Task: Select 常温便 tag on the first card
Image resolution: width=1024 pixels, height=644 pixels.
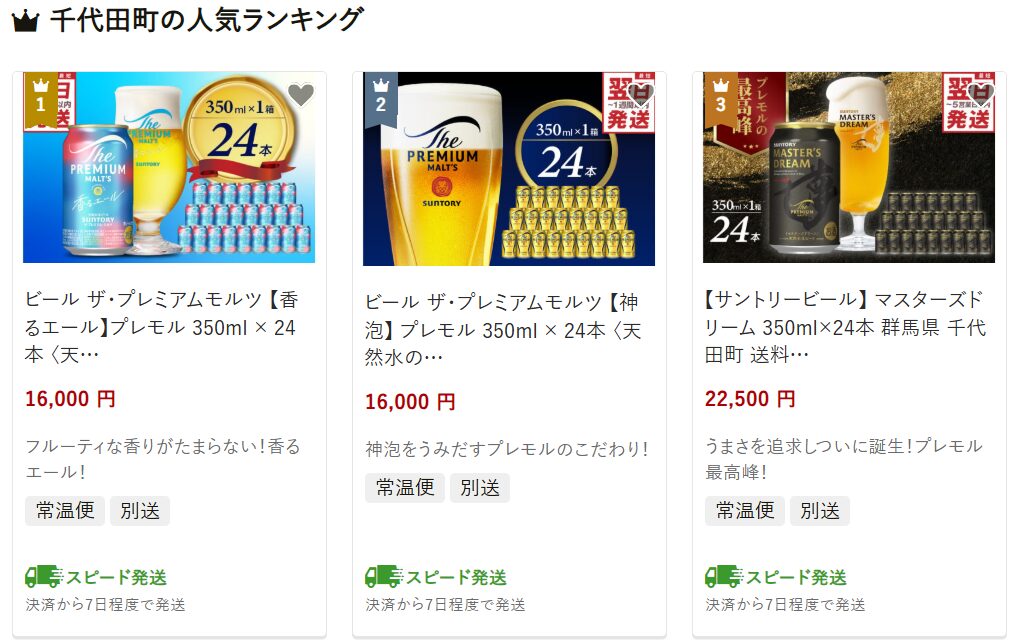Action: click(x=65, y=511)
